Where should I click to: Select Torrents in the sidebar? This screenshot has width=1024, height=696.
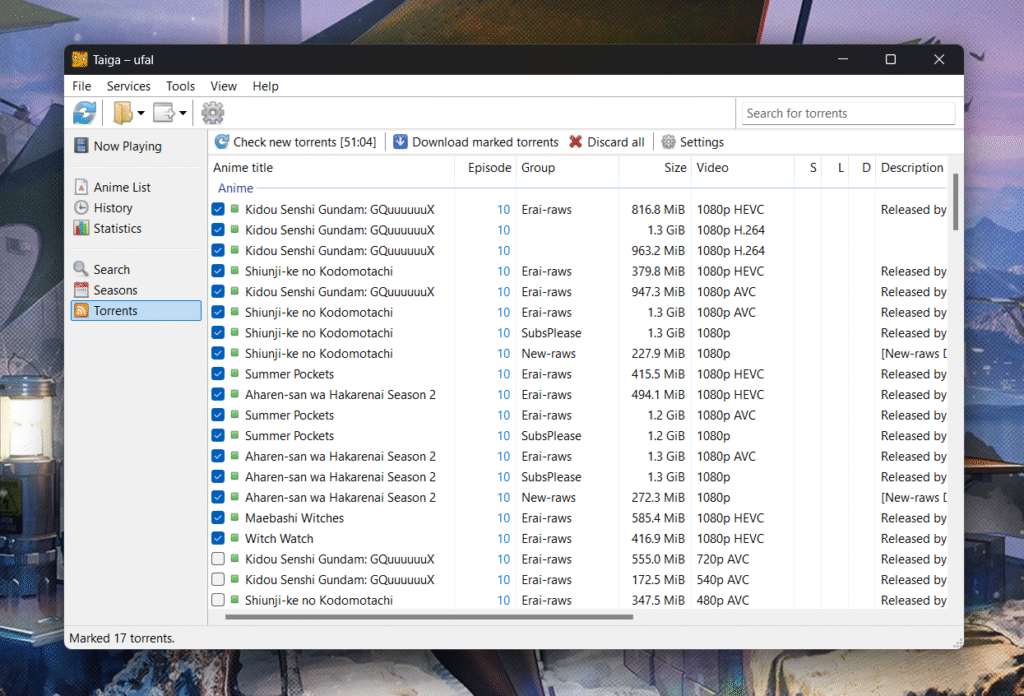point(136,311)
